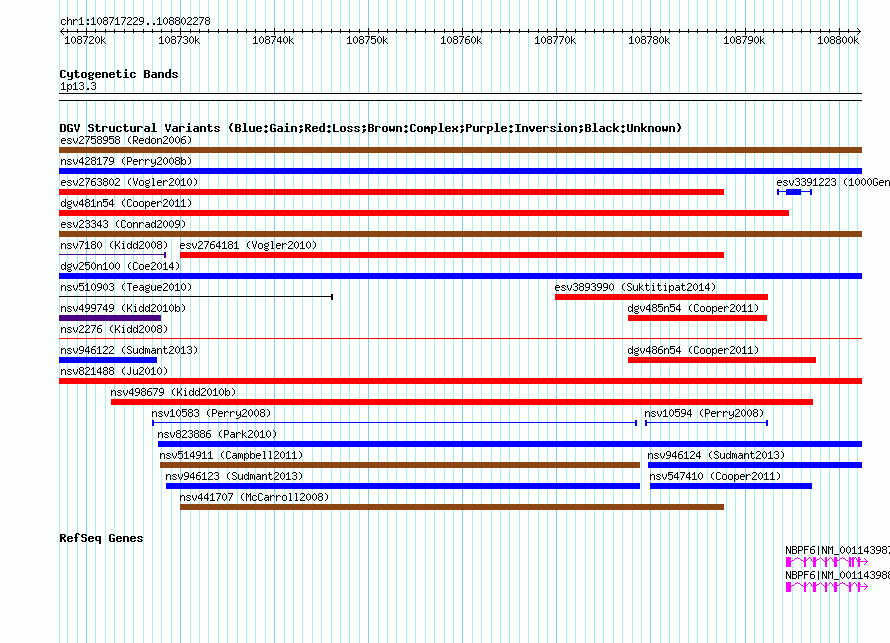Click the 108760k ruler tick label
Screen dimensions: 890x643
(x=461, y=40)
